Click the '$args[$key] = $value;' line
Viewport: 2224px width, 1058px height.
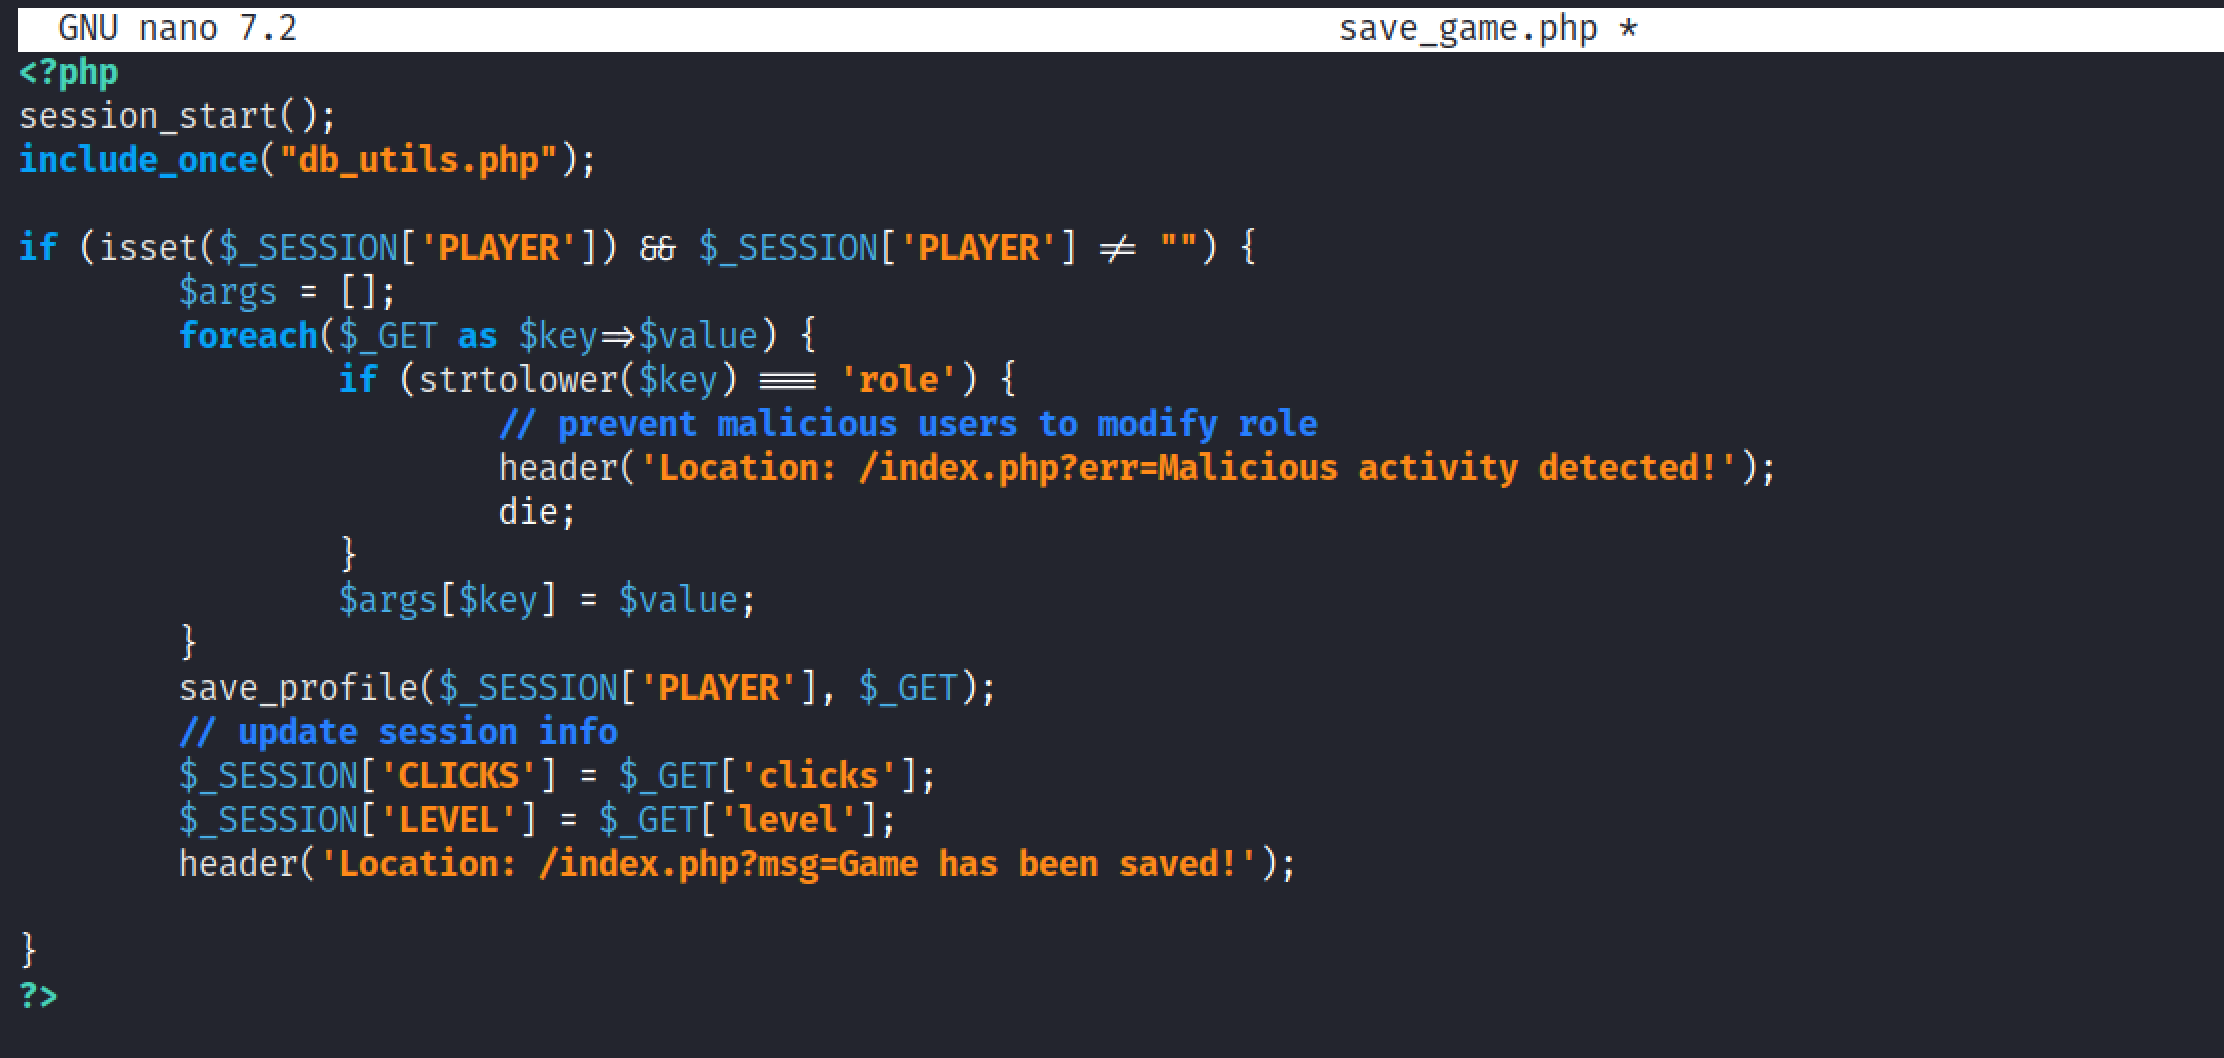[x=548, y=600]
